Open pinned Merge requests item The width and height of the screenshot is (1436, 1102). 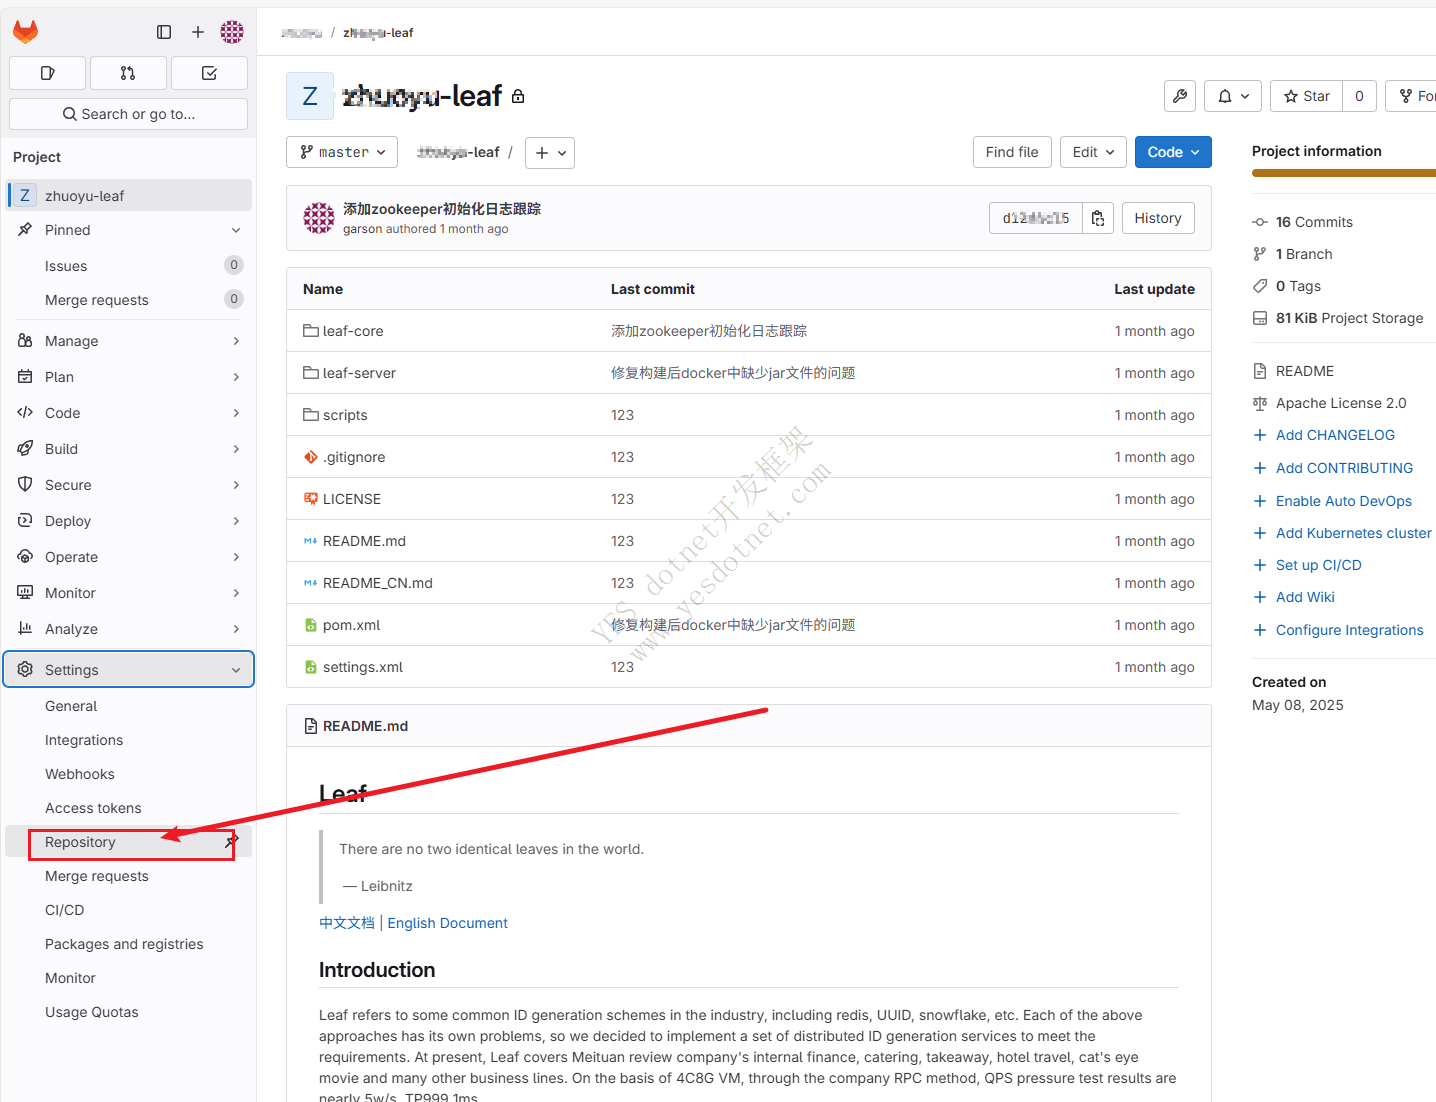pyautogui.click(x=128, y=300)
